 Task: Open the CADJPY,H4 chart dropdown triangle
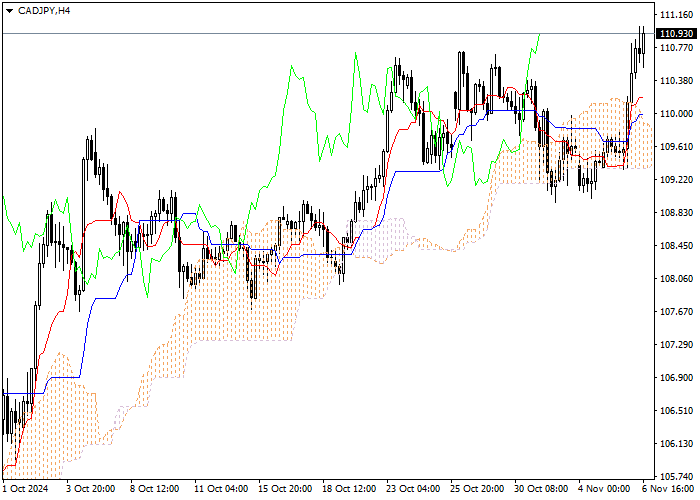pos(9,11)
